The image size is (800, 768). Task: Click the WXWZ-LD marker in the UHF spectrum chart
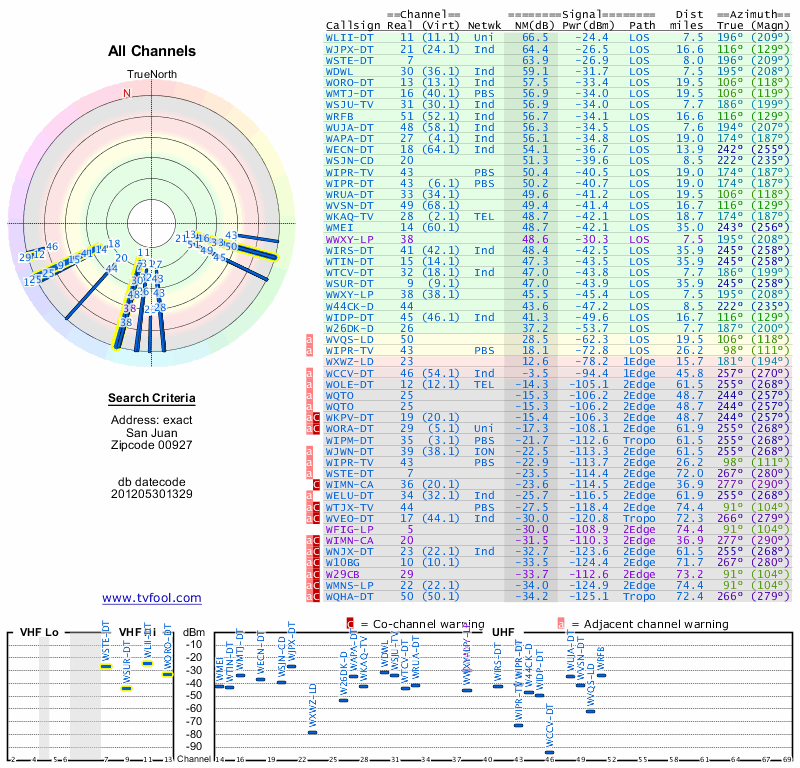[x=312, y=732]
